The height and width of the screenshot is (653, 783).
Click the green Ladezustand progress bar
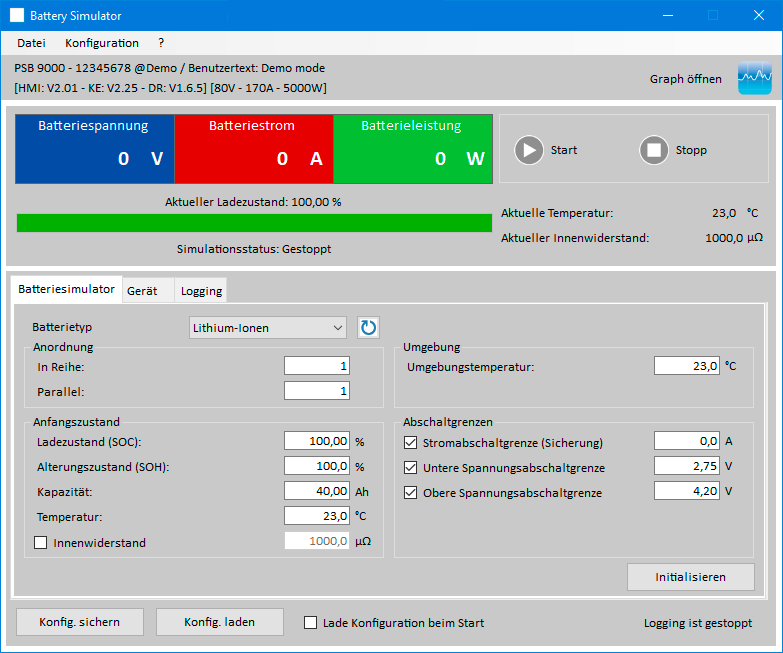click(254, 222)
